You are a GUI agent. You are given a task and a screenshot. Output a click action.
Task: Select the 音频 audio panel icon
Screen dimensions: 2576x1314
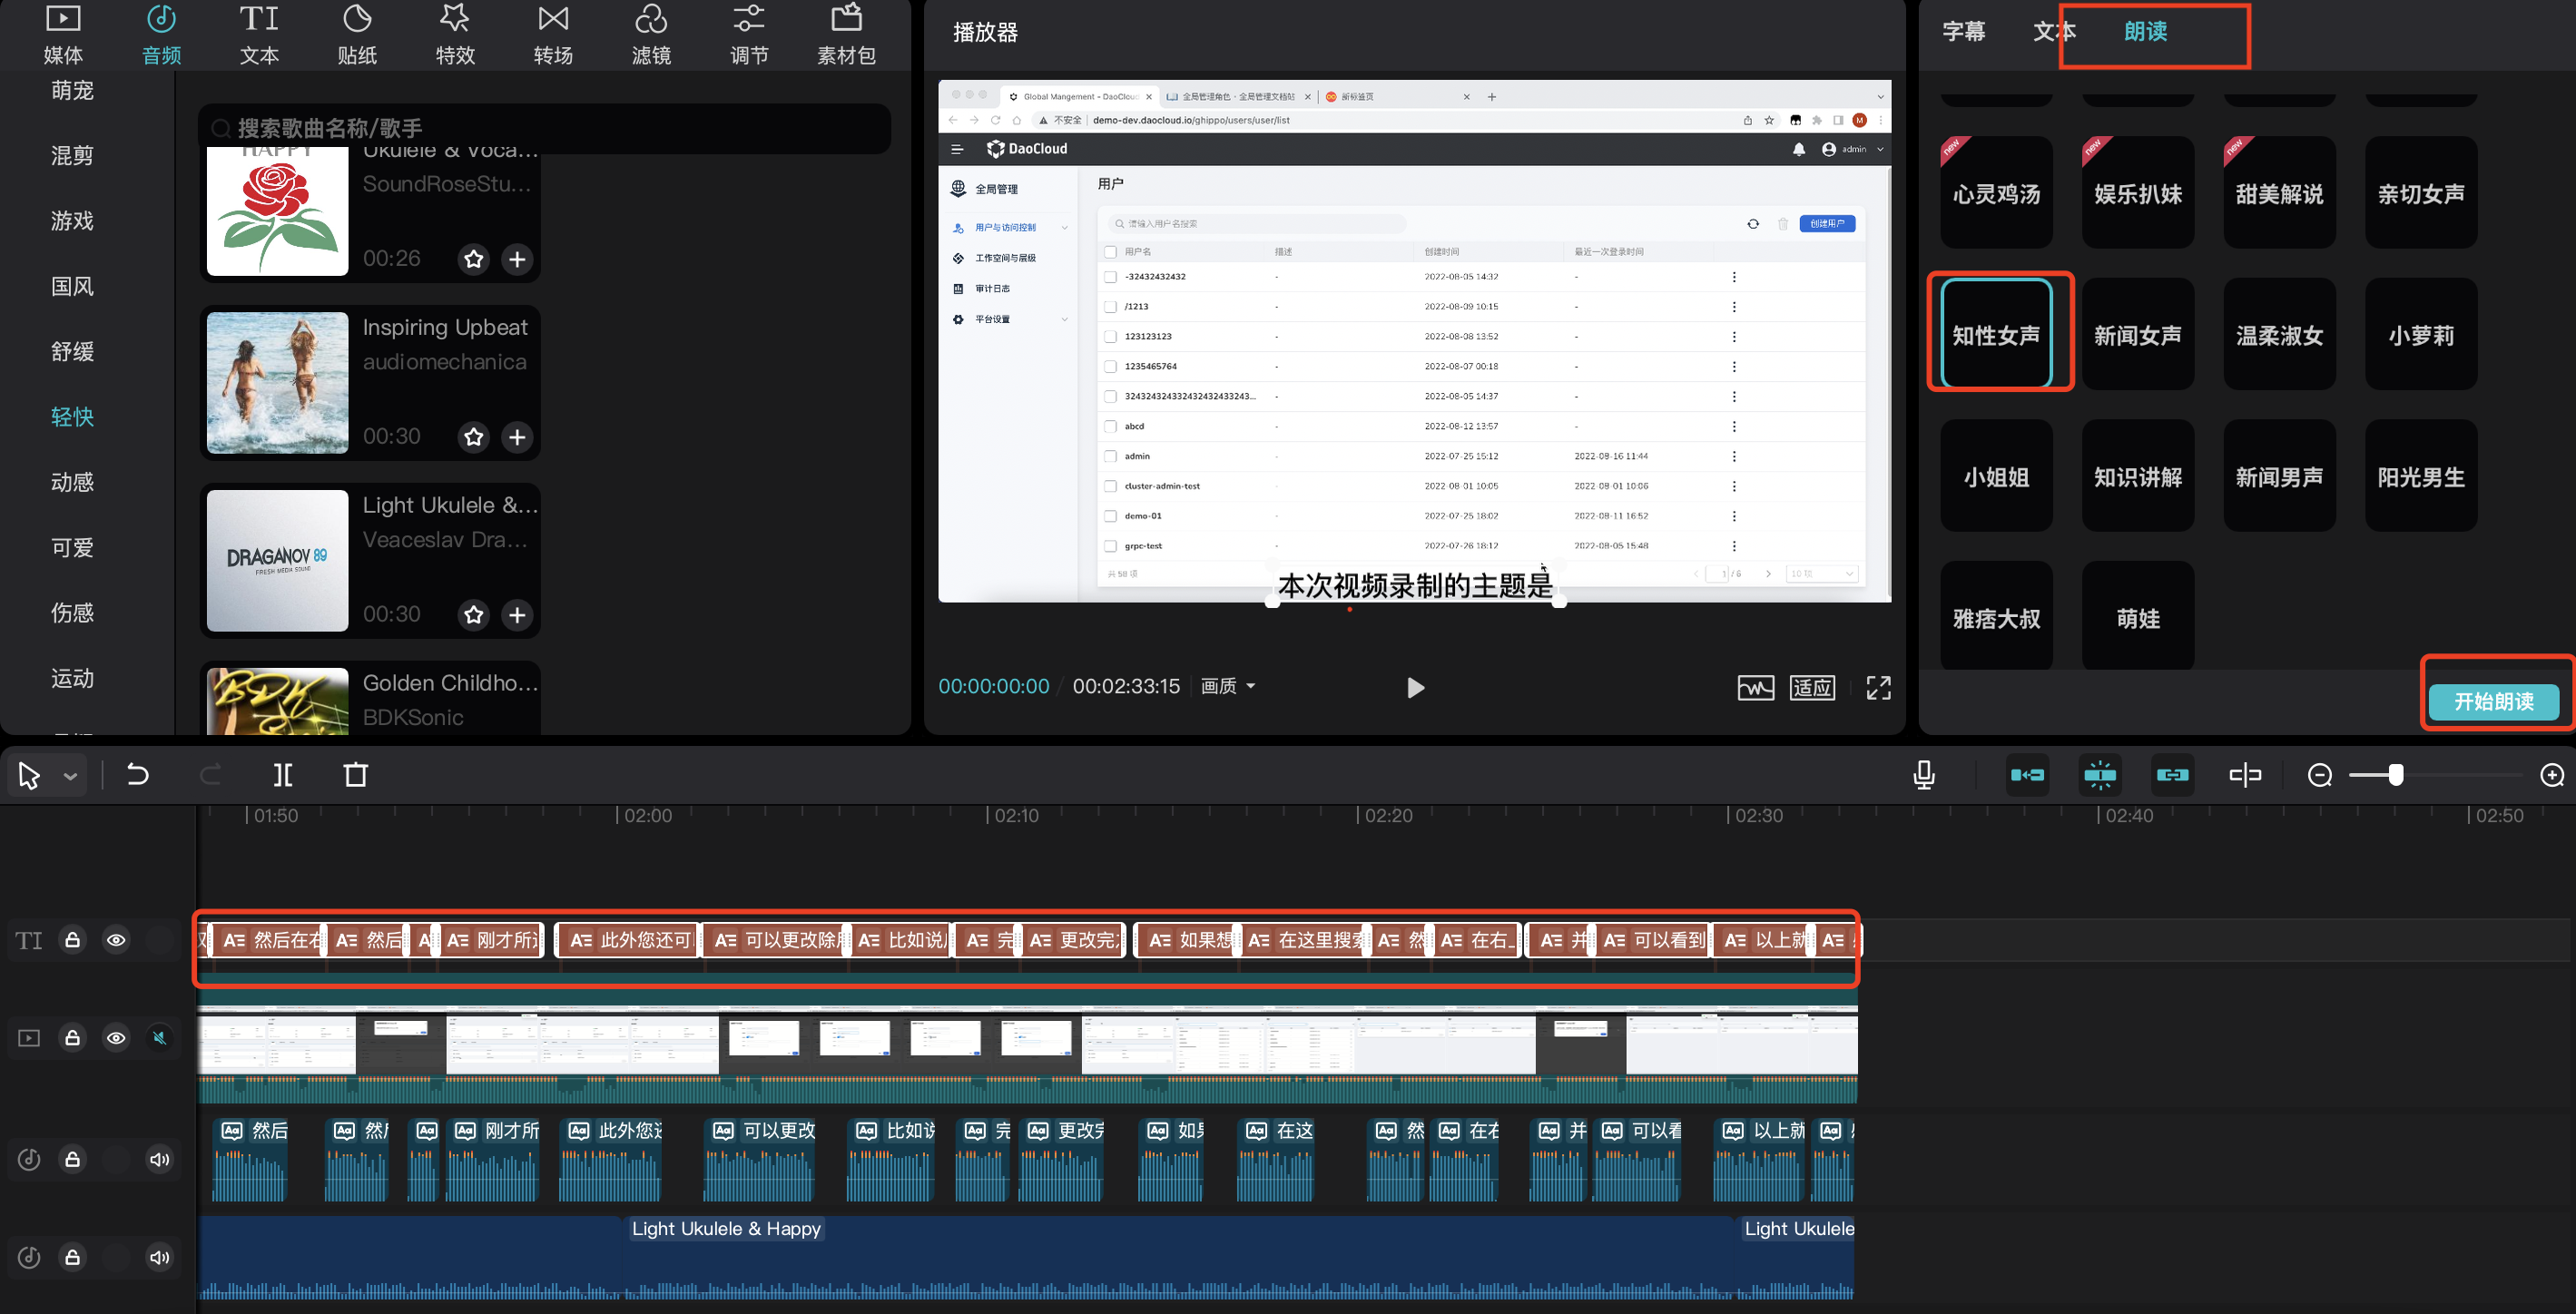tap(161, 34)
